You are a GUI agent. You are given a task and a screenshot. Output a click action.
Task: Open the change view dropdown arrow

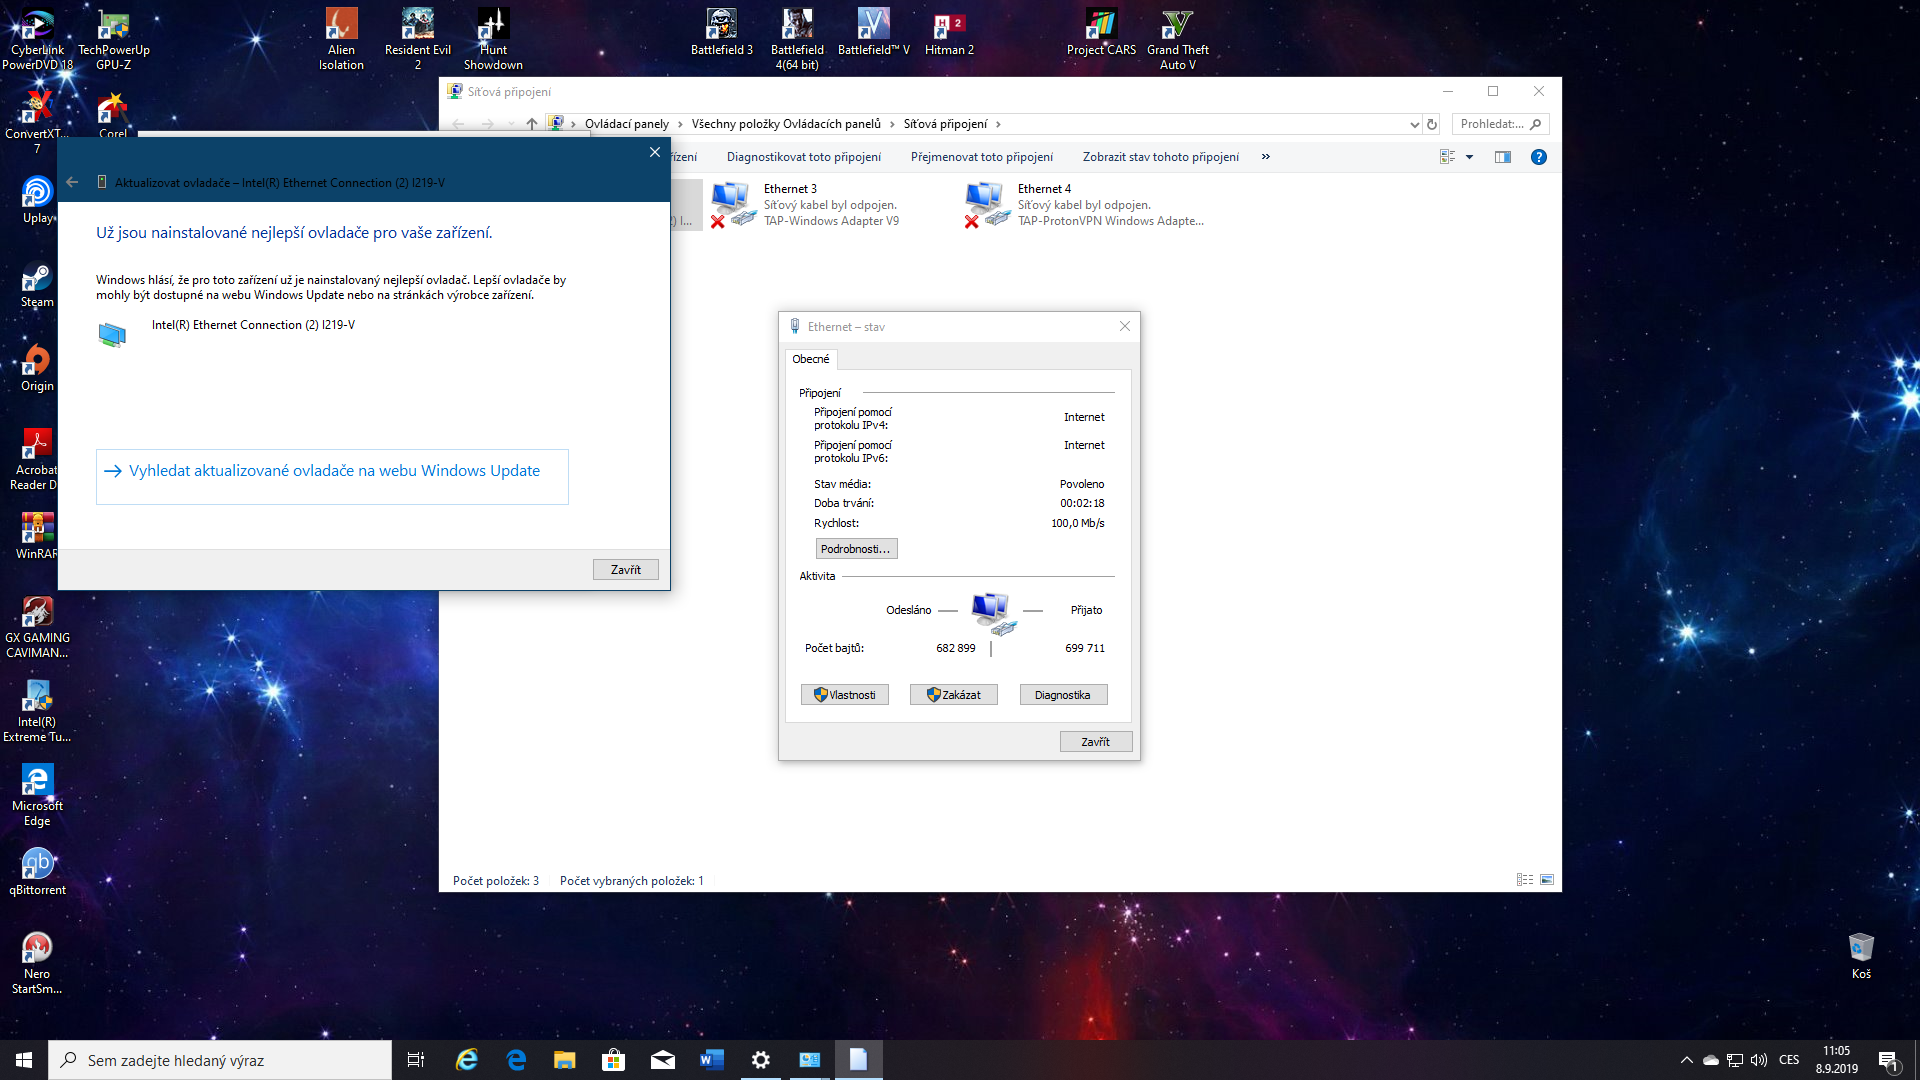[1469, 157]
